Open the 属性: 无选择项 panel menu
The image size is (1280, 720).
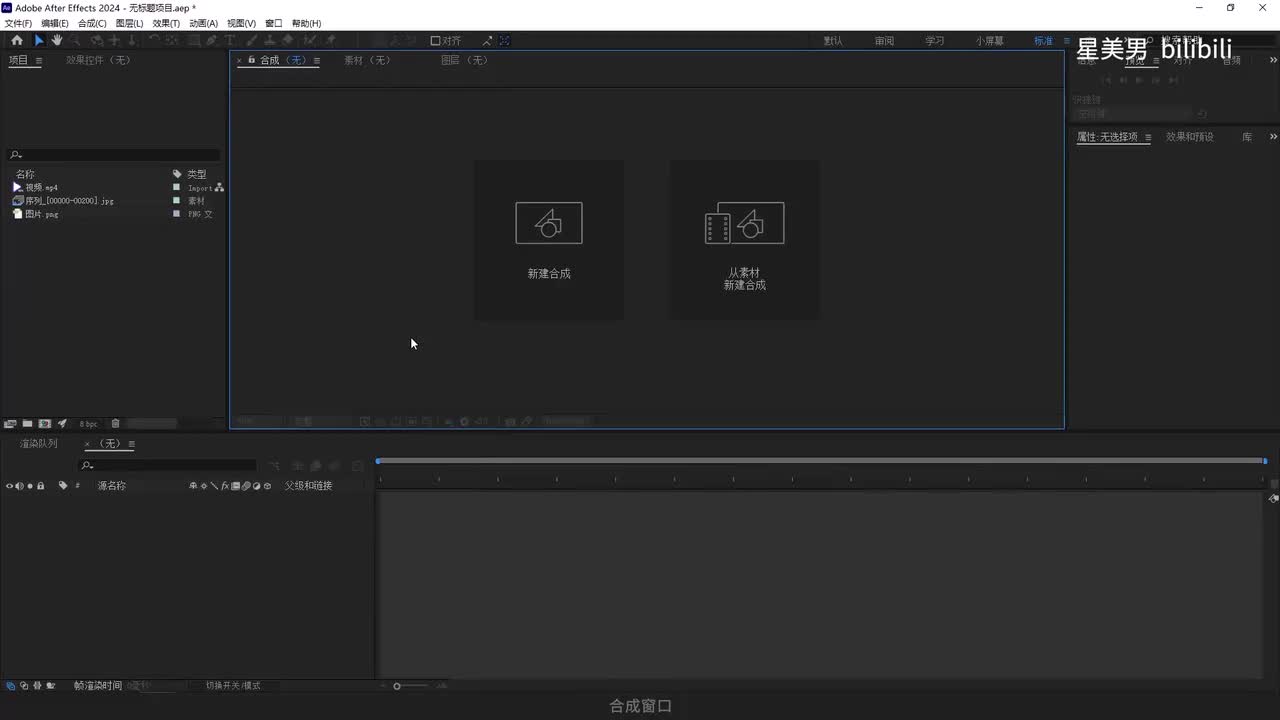coord(1148,137)
